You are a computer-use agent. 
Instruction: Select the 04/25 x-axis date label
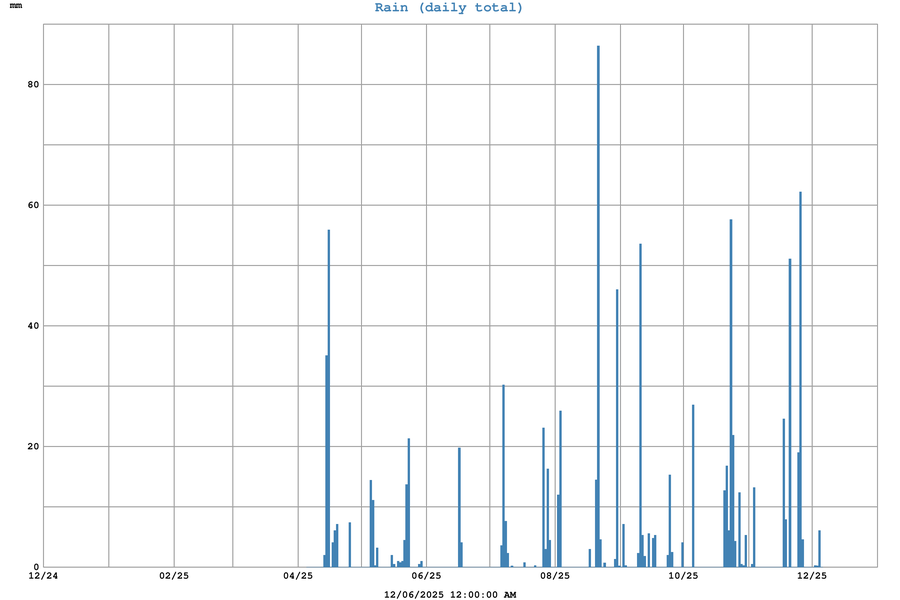pos(298,576)
